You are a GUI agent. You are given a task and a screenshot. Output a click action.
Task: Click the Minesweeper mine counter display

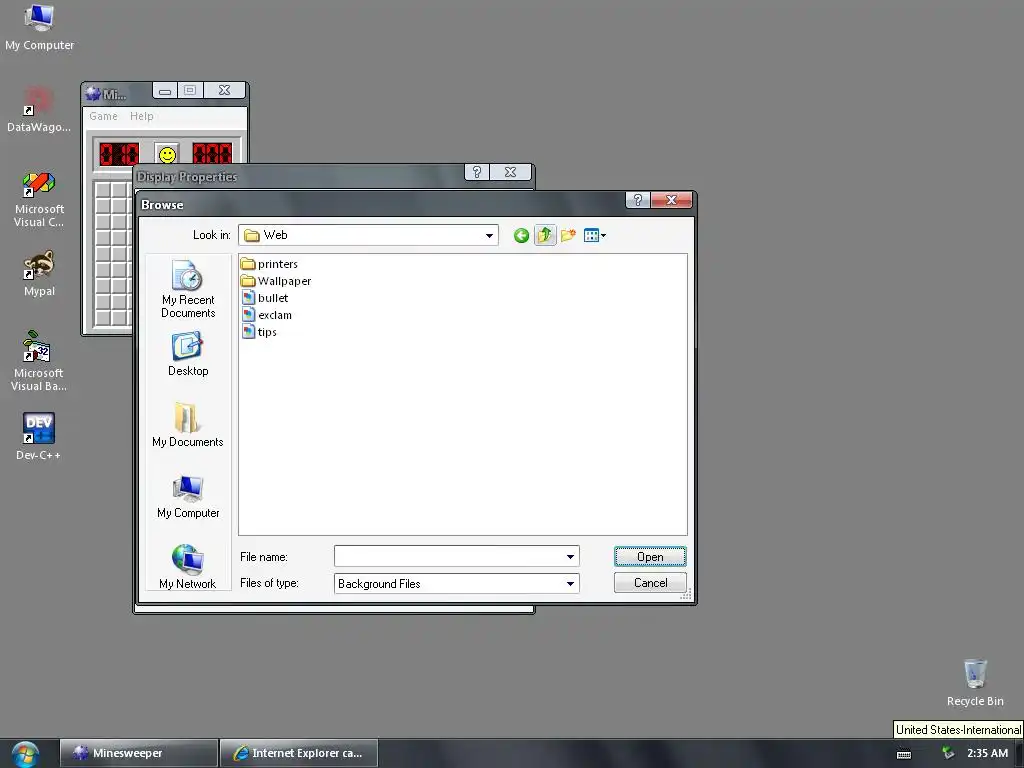[119, 155]
